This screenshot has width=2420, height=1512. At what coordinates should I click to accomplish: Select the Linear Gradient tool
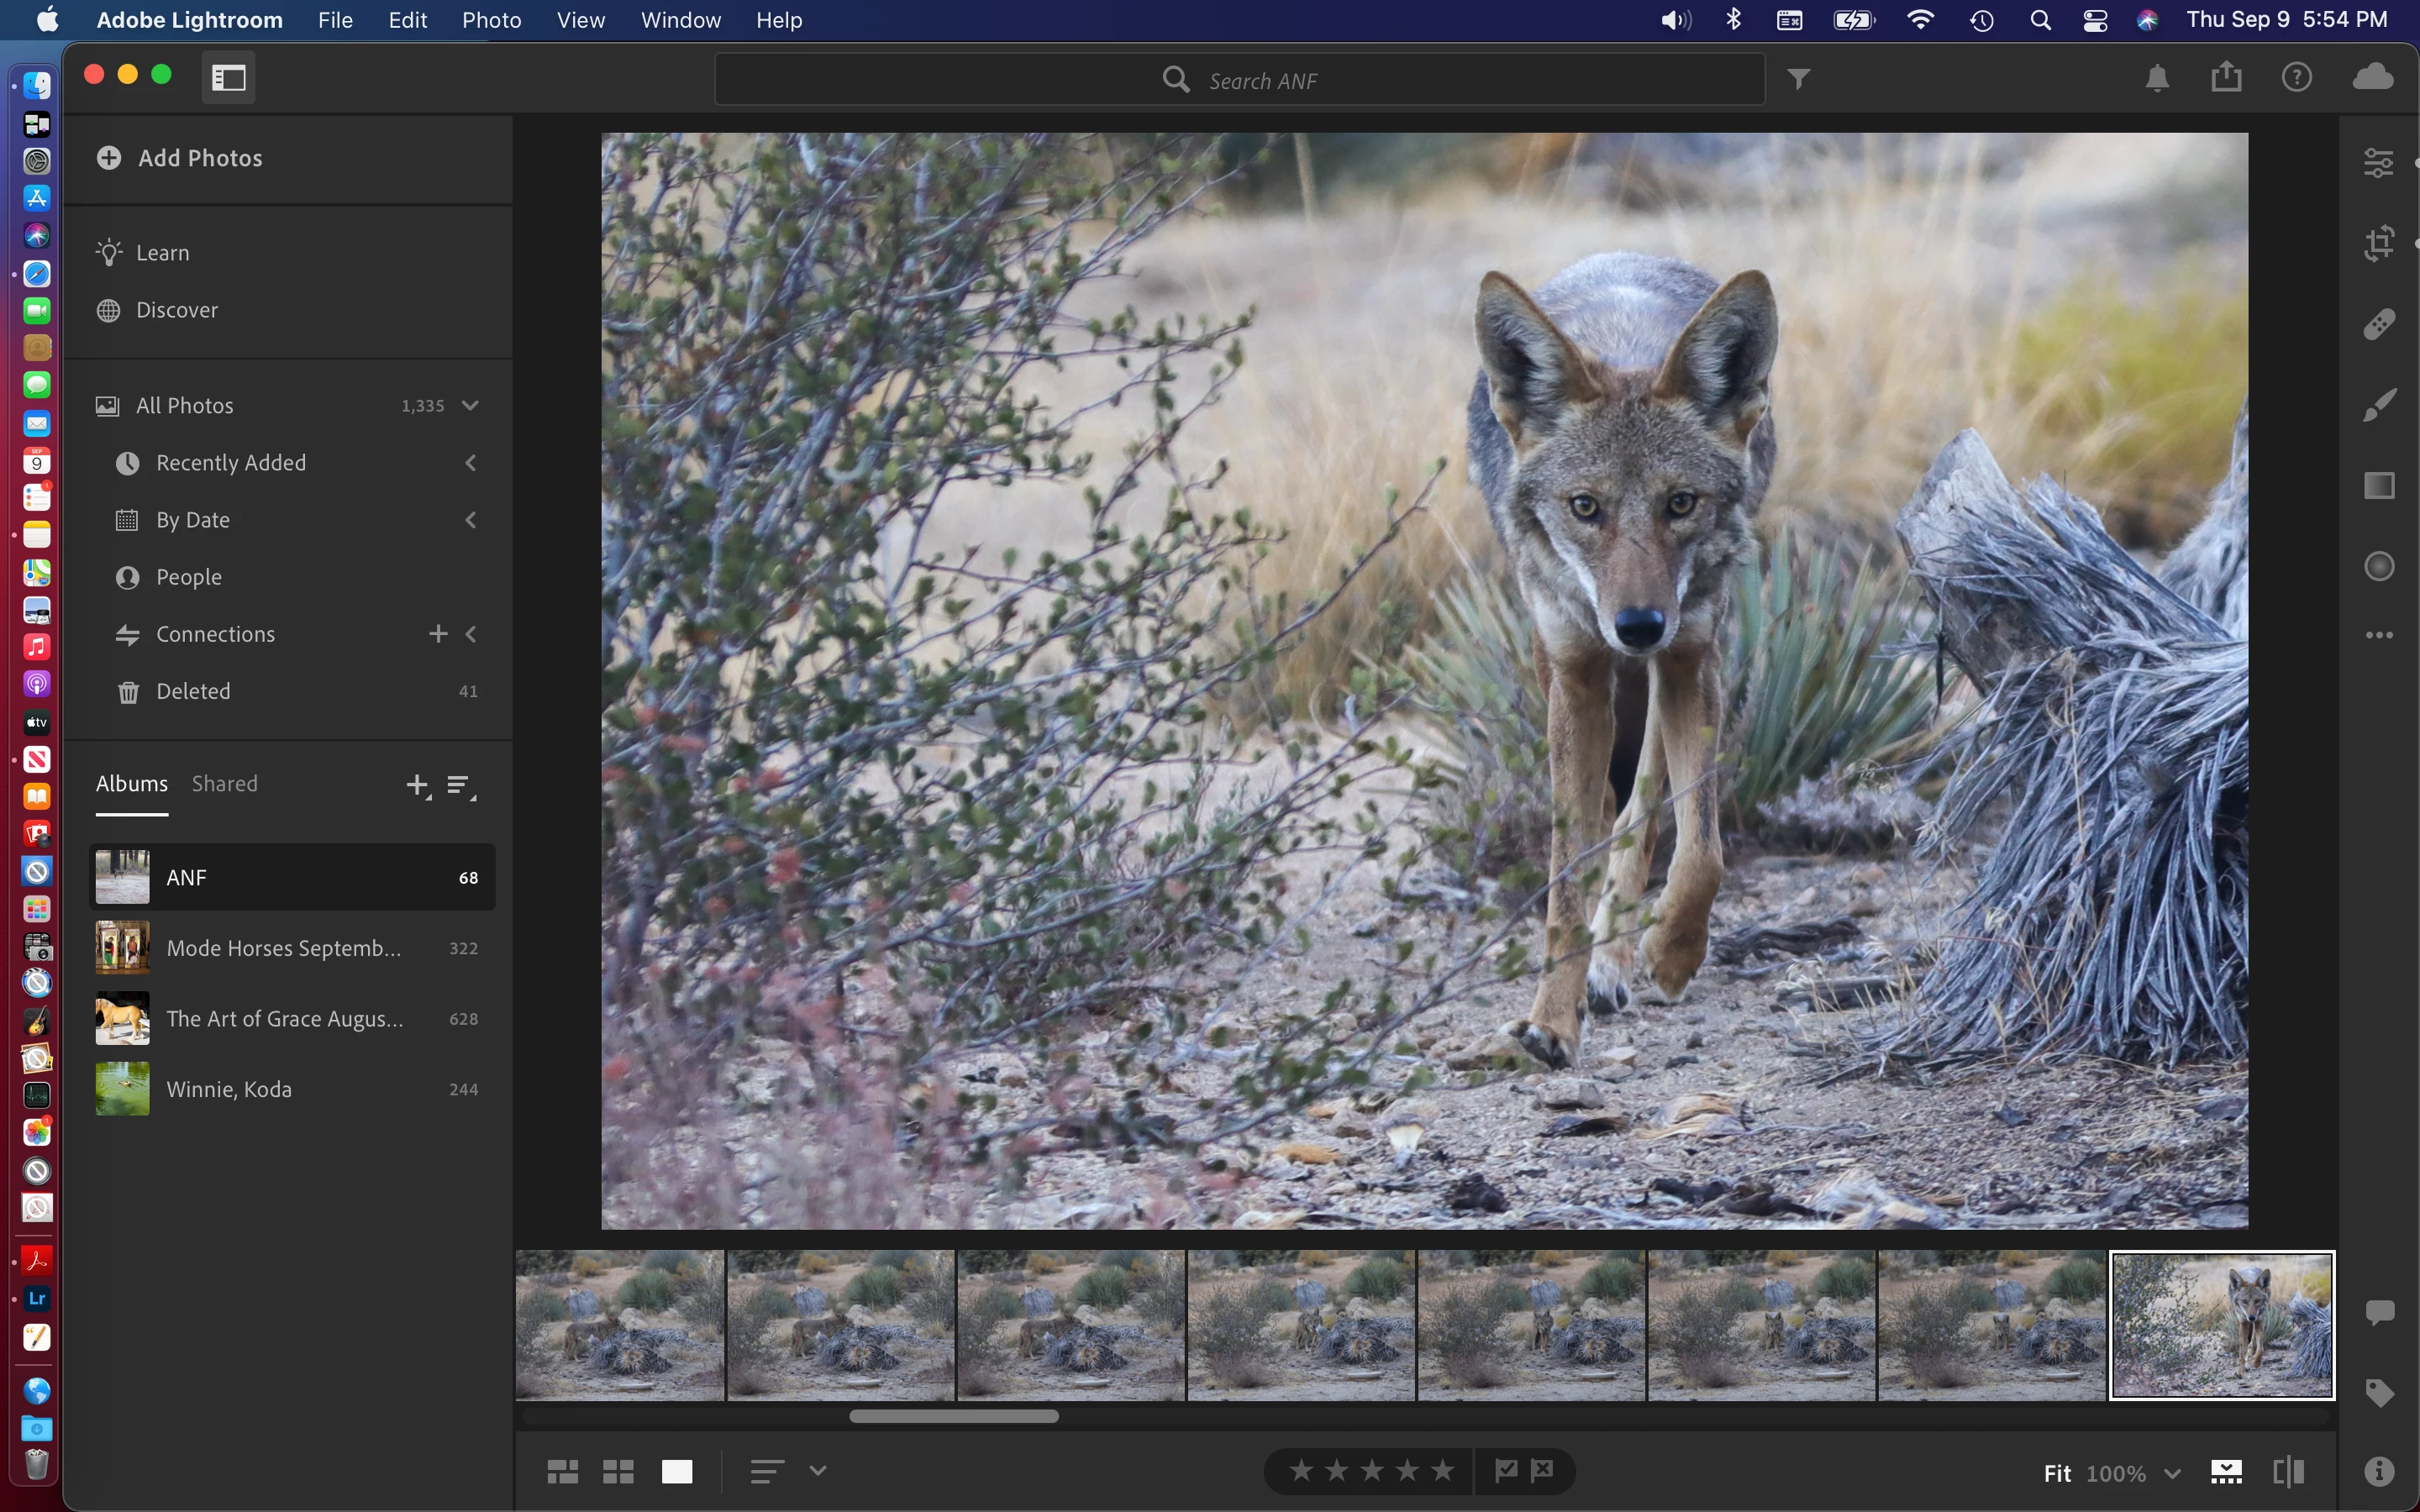click(x=2379, y=486)
